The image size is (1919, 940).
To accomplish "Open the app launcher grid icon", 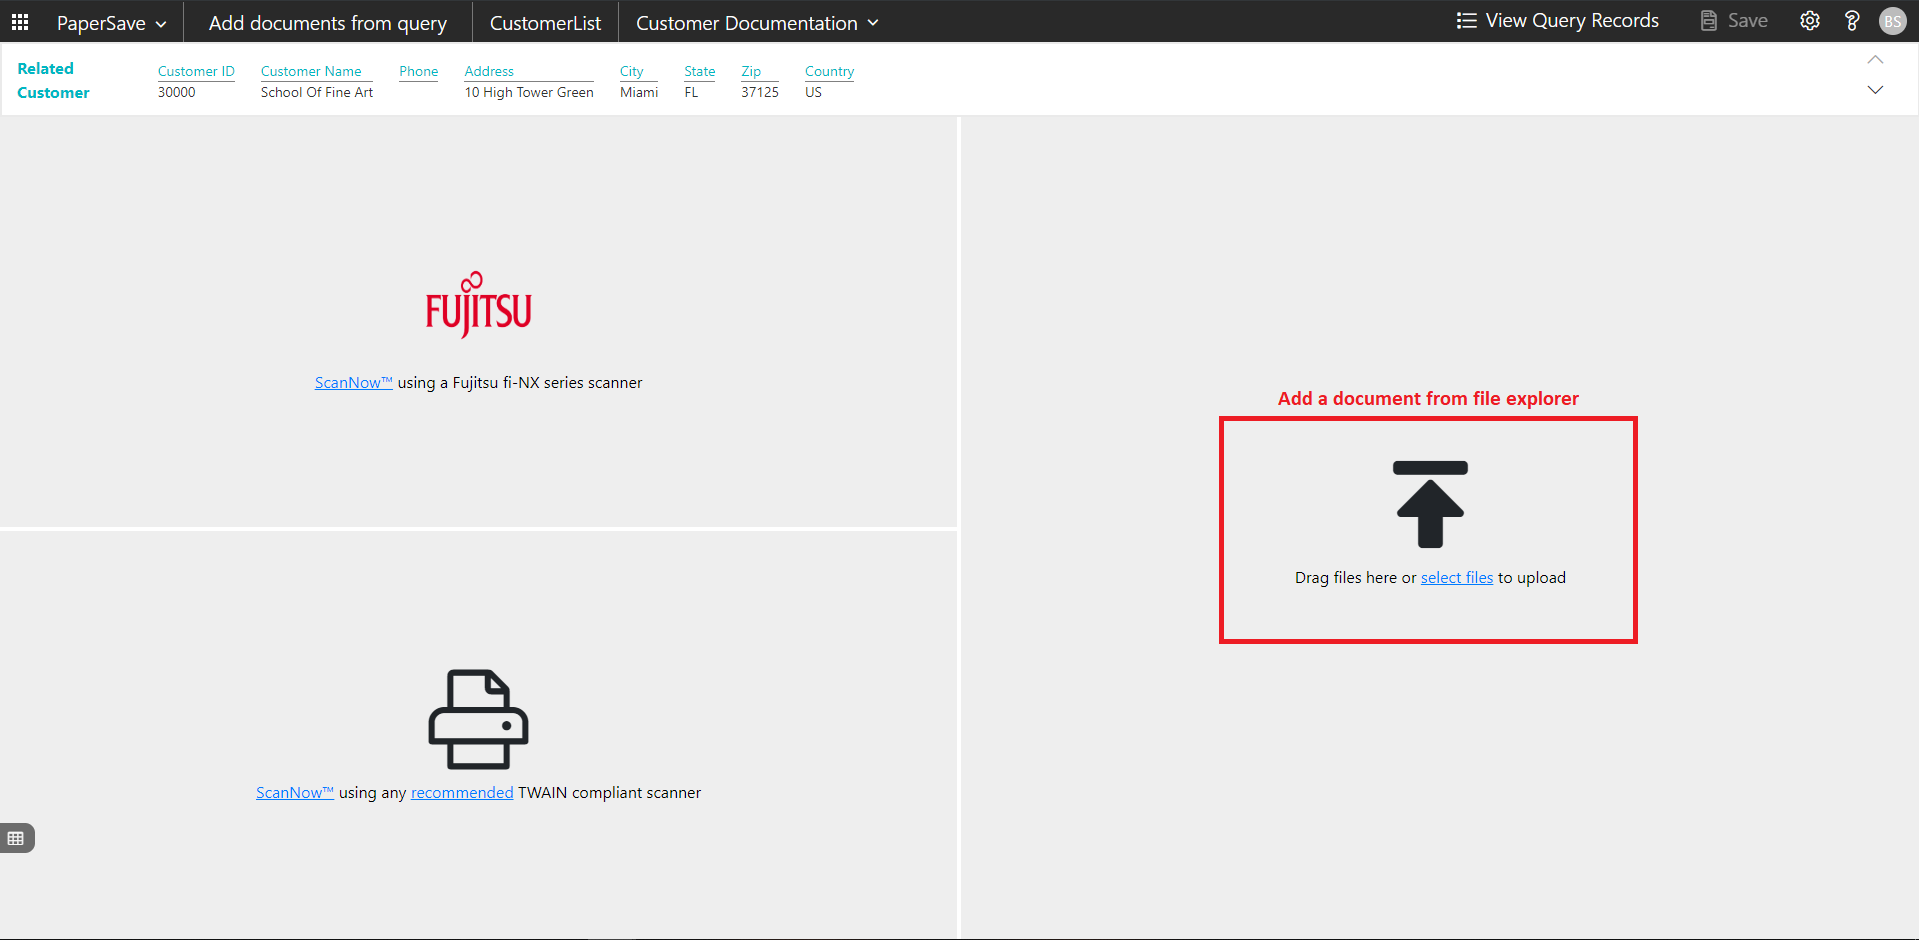I will 20,22.
